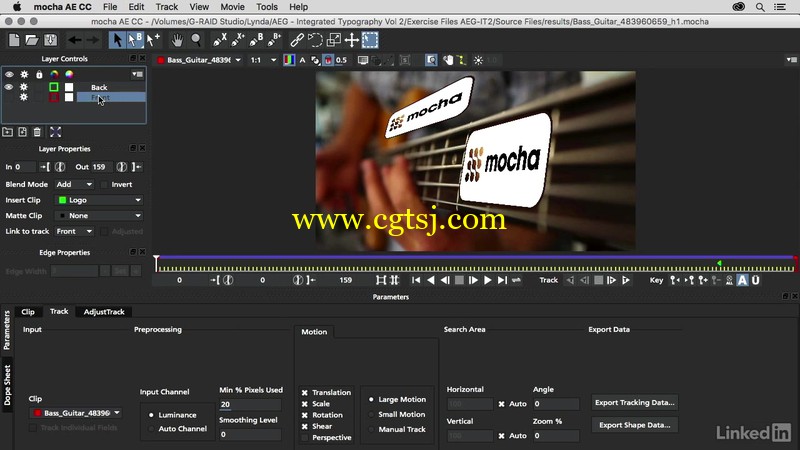
Task: Choose Add X-Spline to layer tool
Action: (238, 40)
